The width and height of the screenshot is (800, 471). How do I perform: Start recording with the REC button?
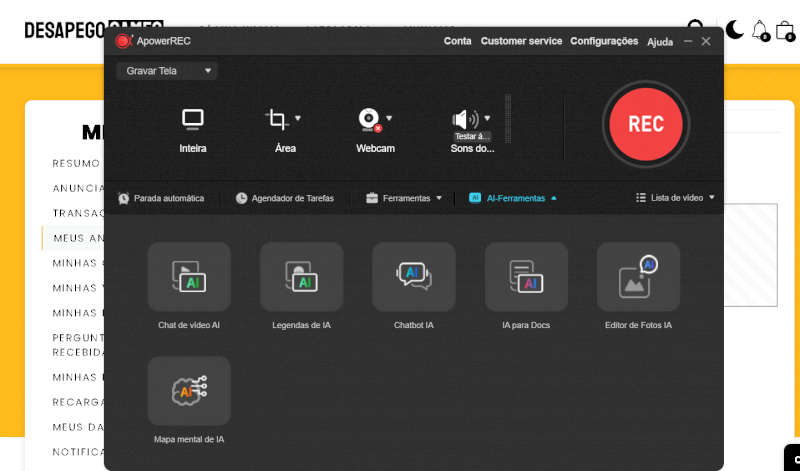pyautogui.click(x=645, y=124)
